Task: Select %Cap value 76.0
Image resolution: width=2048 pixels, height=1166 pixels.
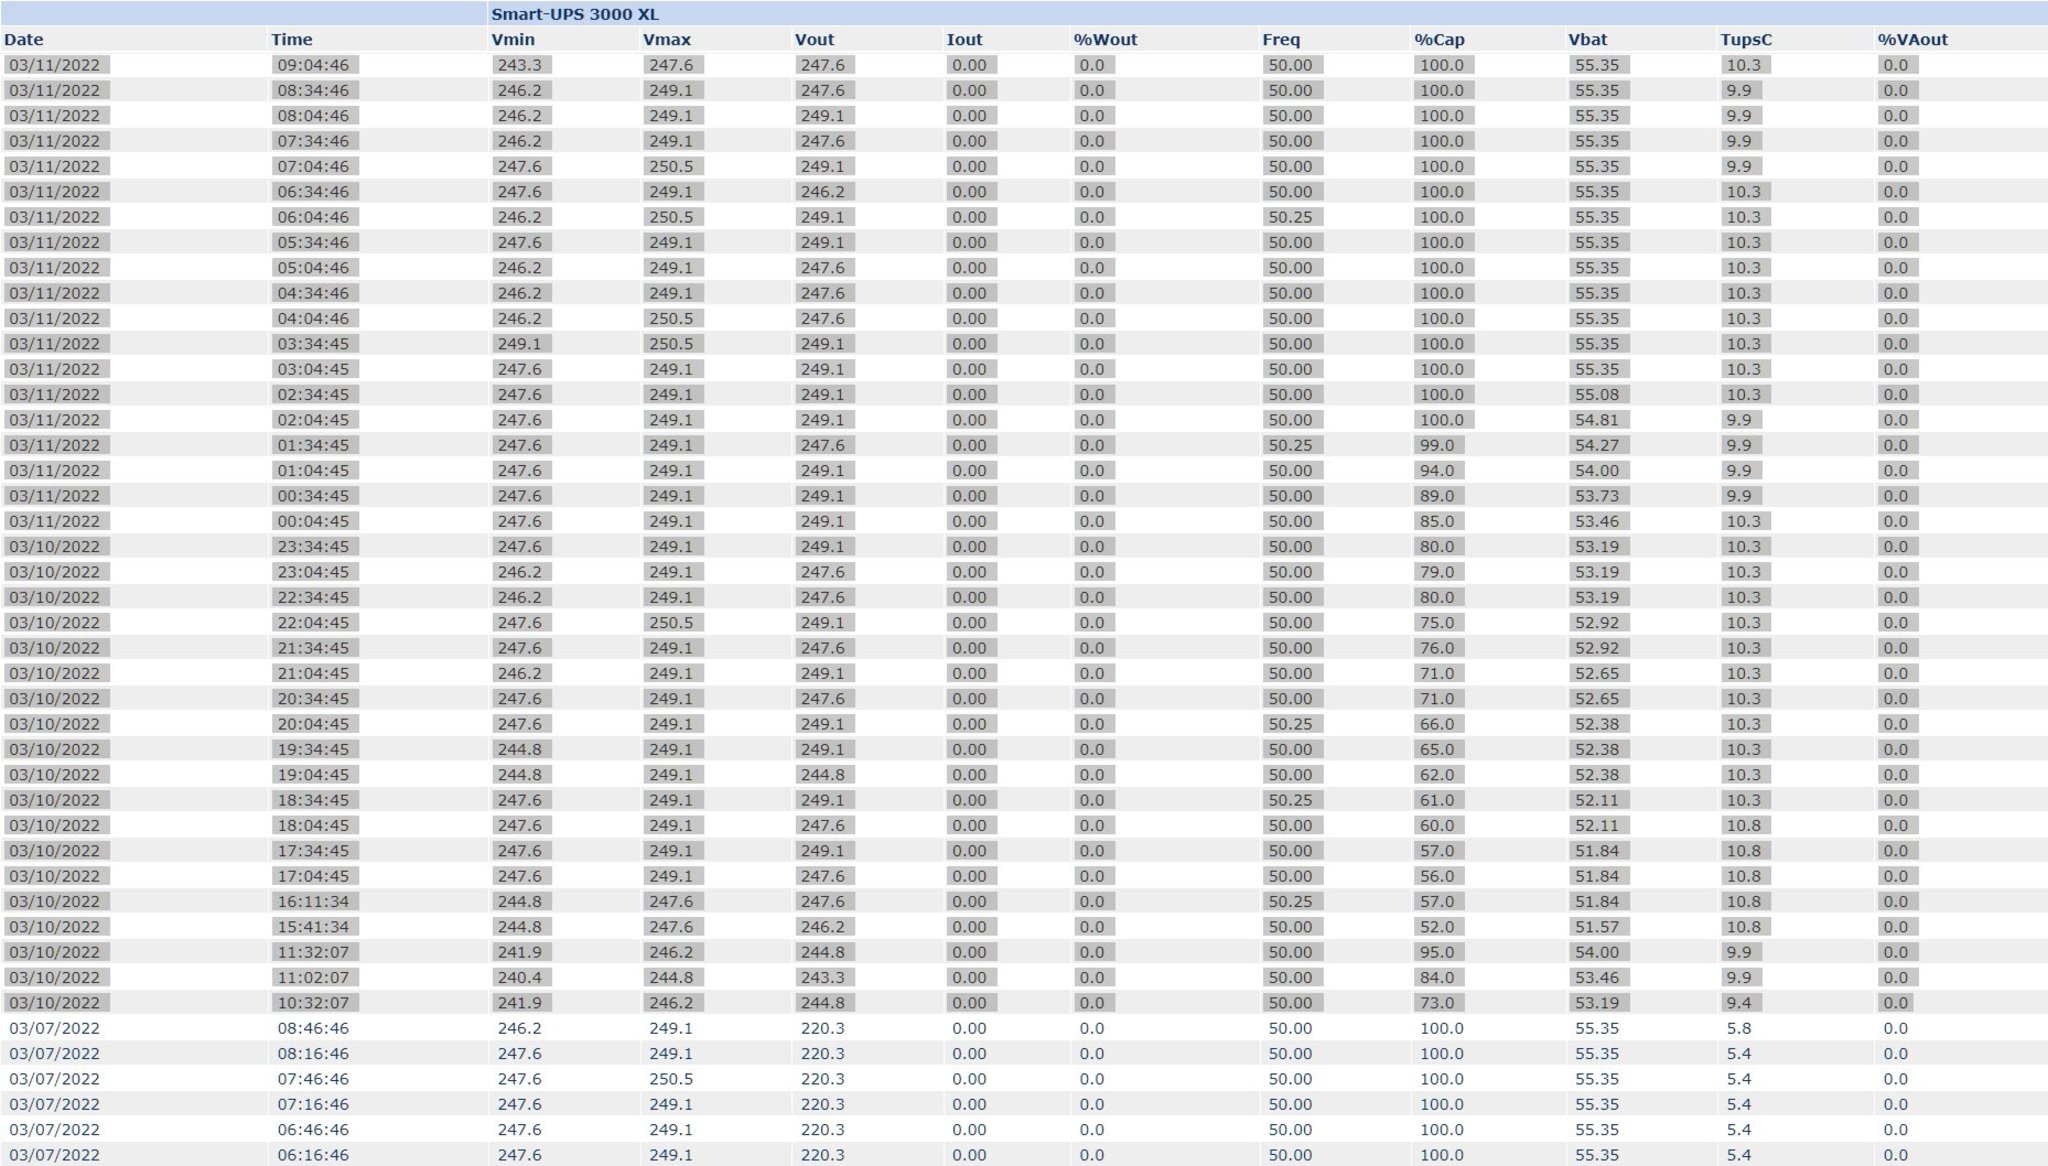Action: click(1437, 648)
